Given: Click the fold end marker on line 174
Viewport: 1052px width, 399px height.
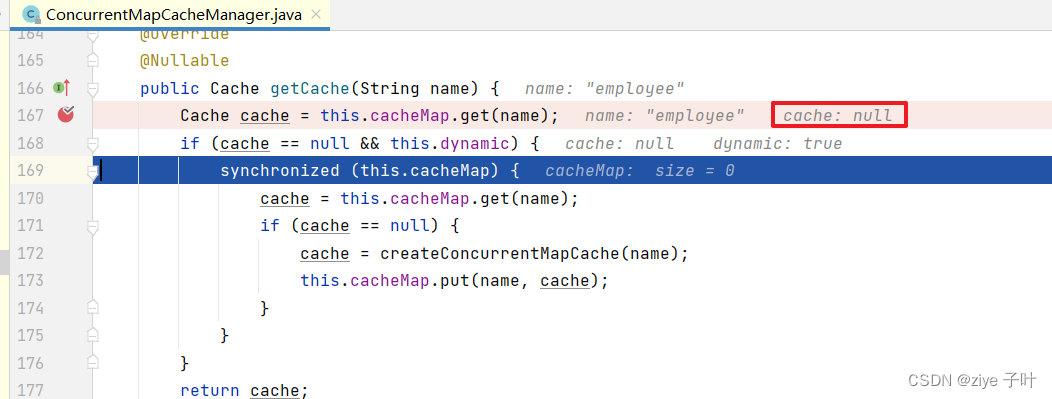Looking at the screenshot, I should click(93, 307).
